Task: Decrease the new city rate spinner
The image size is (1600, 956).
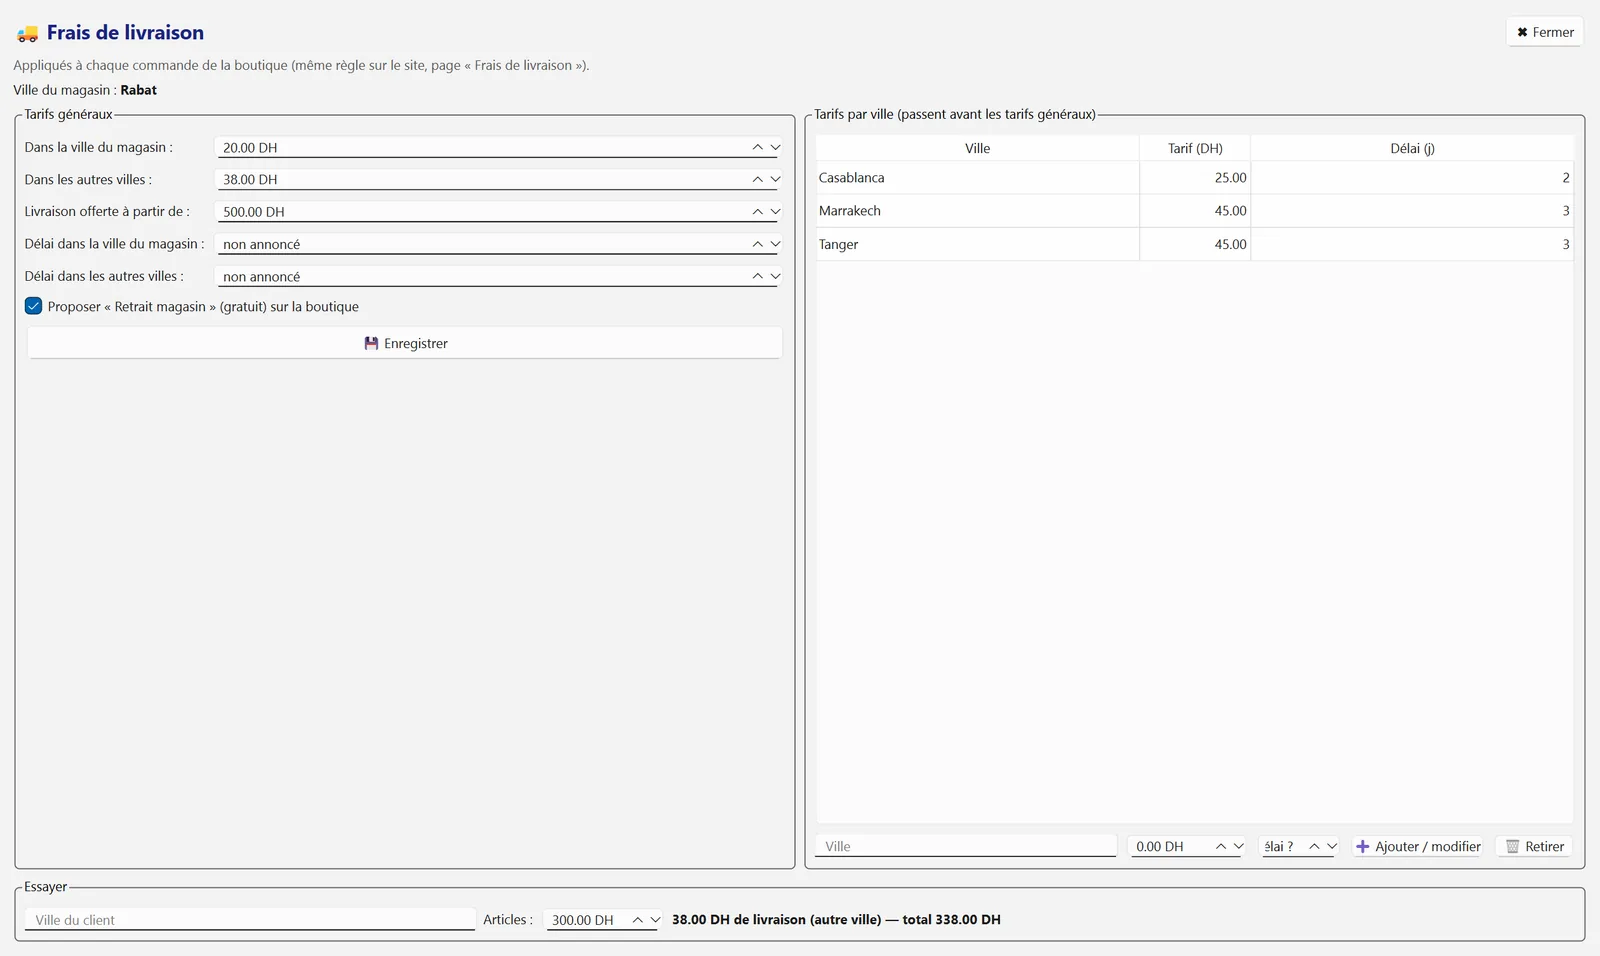Action: coord(1238,846)
